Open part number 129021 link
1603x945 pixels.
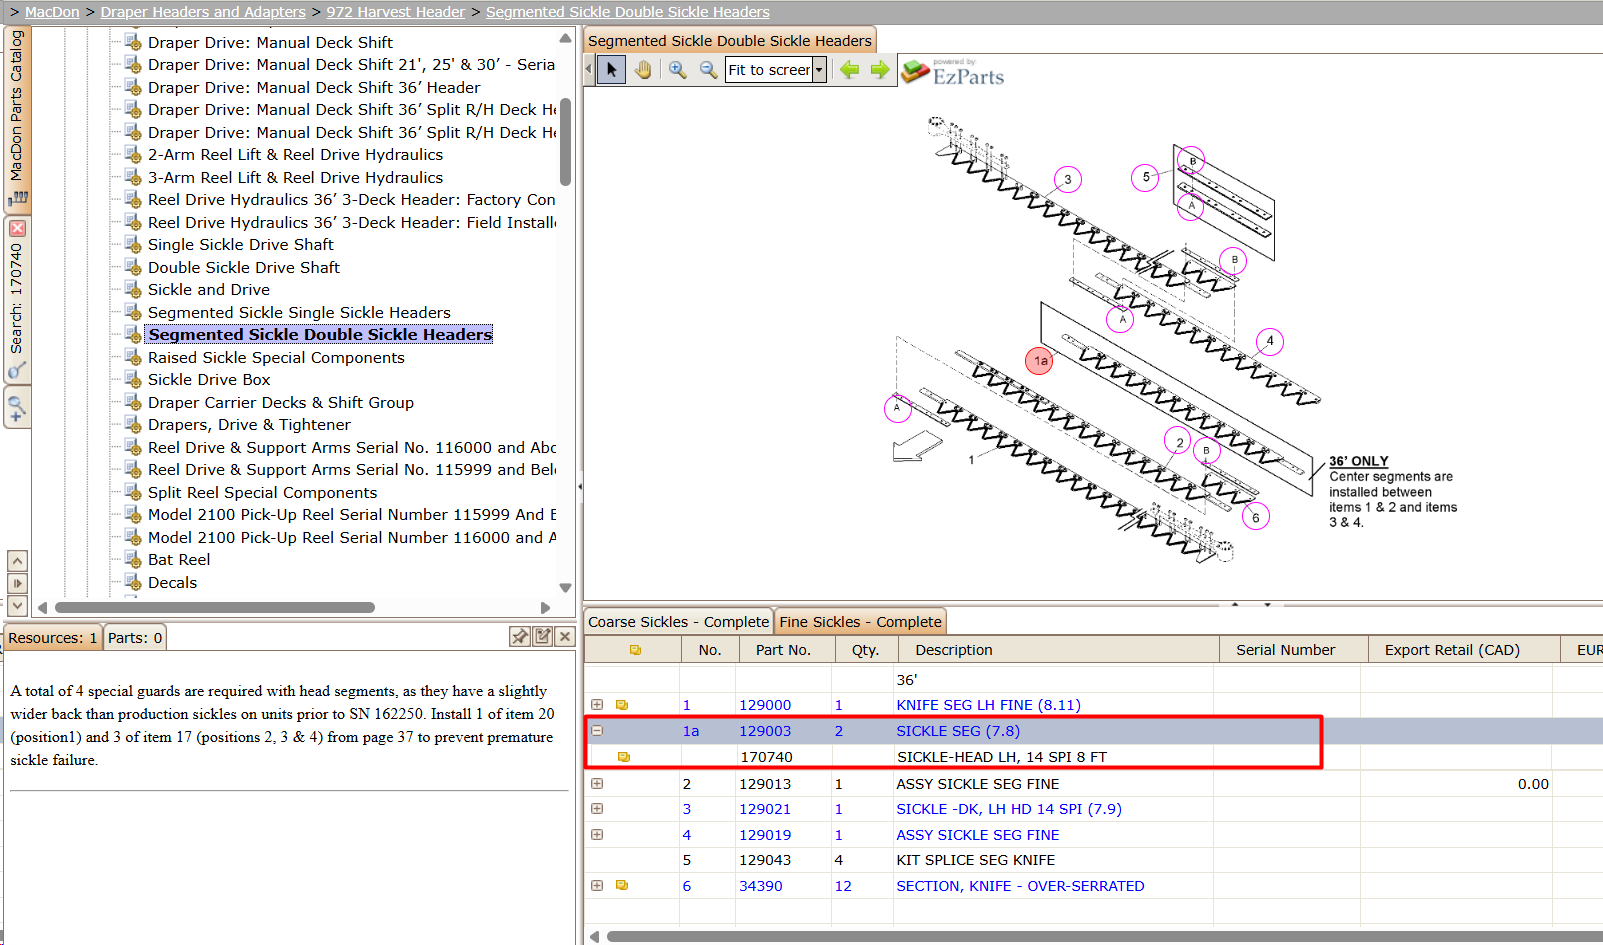click(x=765, y=809)
